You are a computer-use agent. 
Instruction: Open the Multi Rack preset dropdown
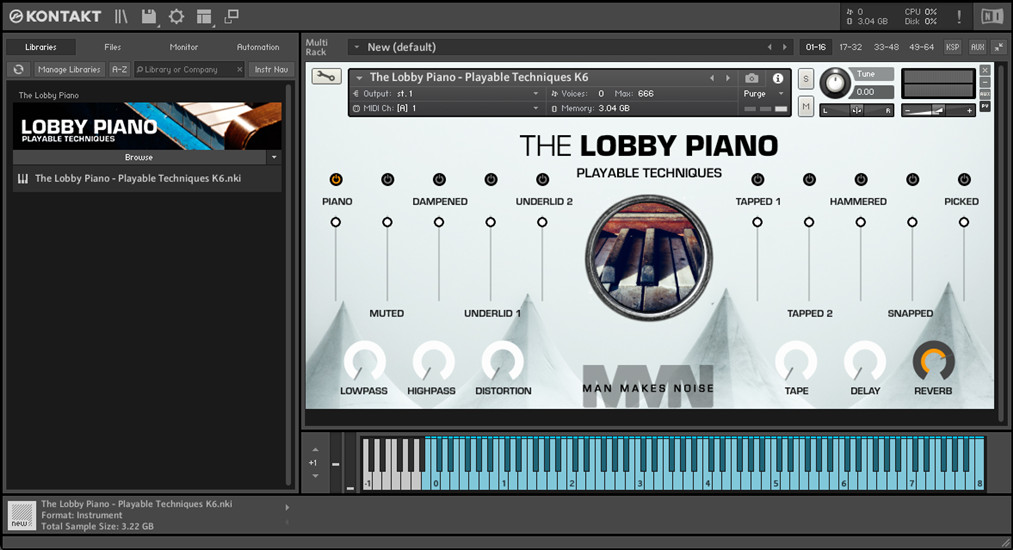357,47
